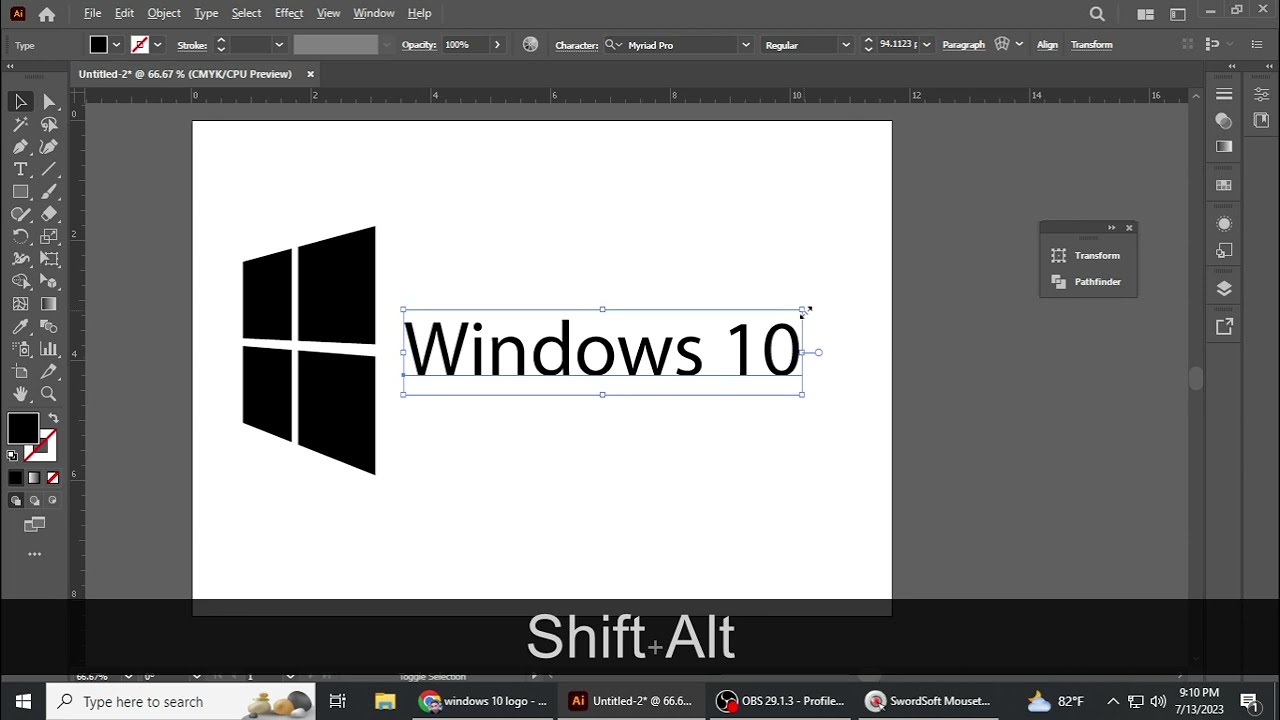
Task: Open the Myriad Pro font family dropdown
Action: click(745, 45)
